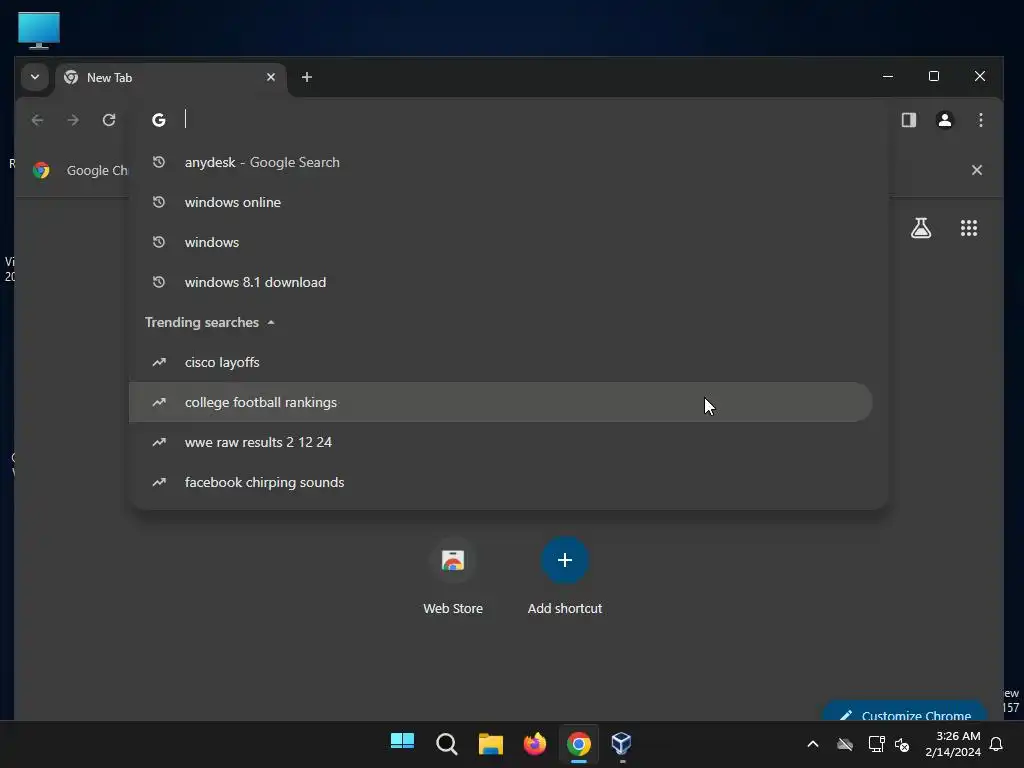The width and height of the screenshot is (1024, 768).
Task: Maximize the Chrome window
Action: pyautogui.click(x=934, y=76)
